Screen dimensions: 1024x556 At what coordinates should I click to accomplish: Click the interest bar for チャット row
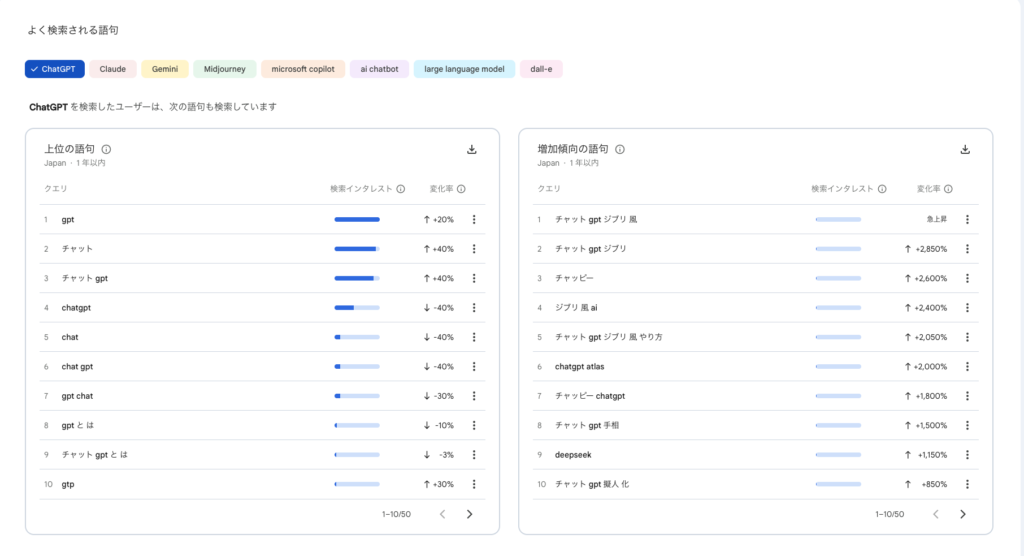pyautogui.click(x=356, y=249)
